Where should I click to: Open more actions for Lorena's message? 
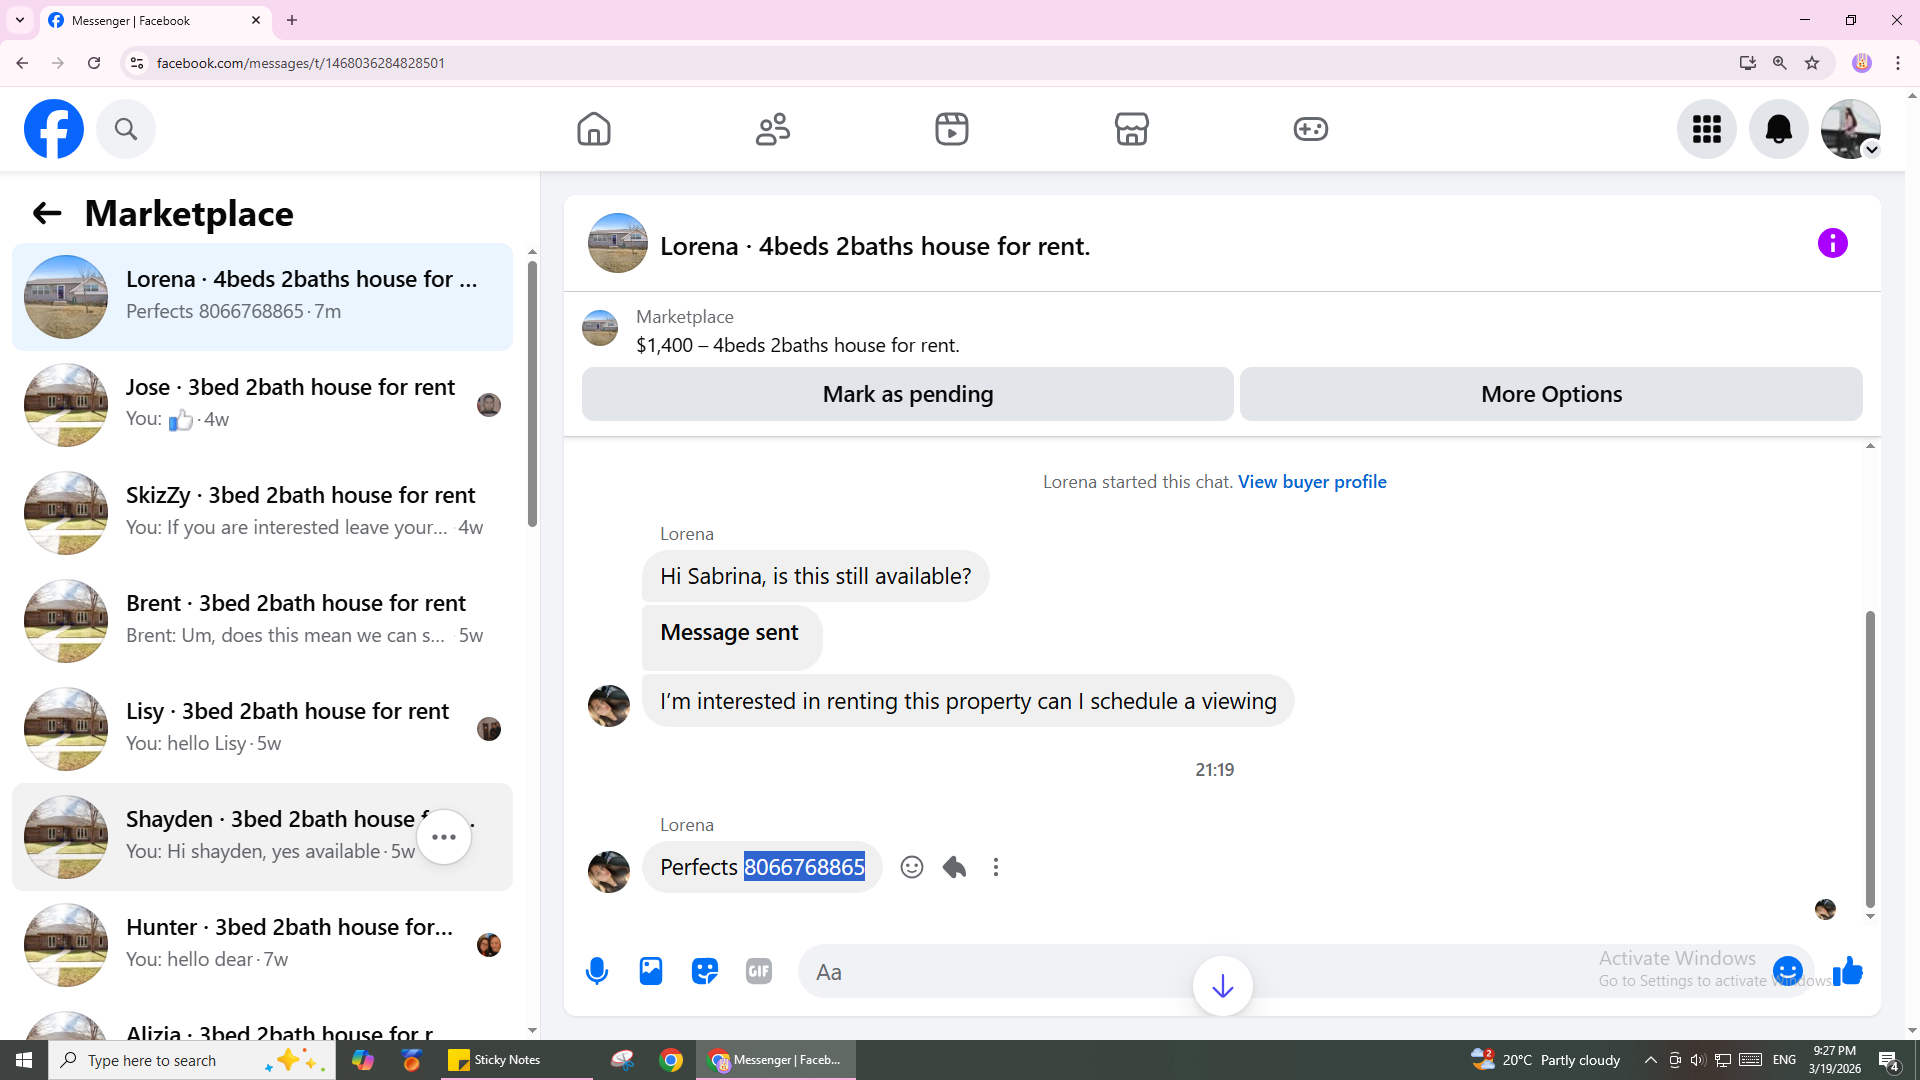996,867
